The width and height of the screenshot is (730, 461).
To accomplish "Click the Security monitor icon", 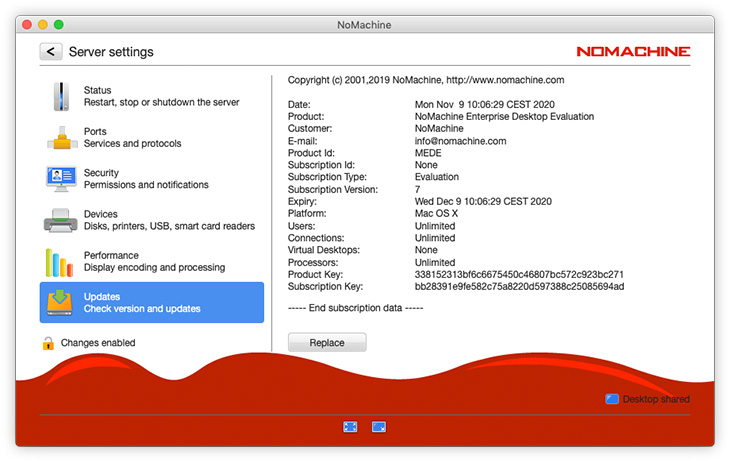I will [61, 179].
